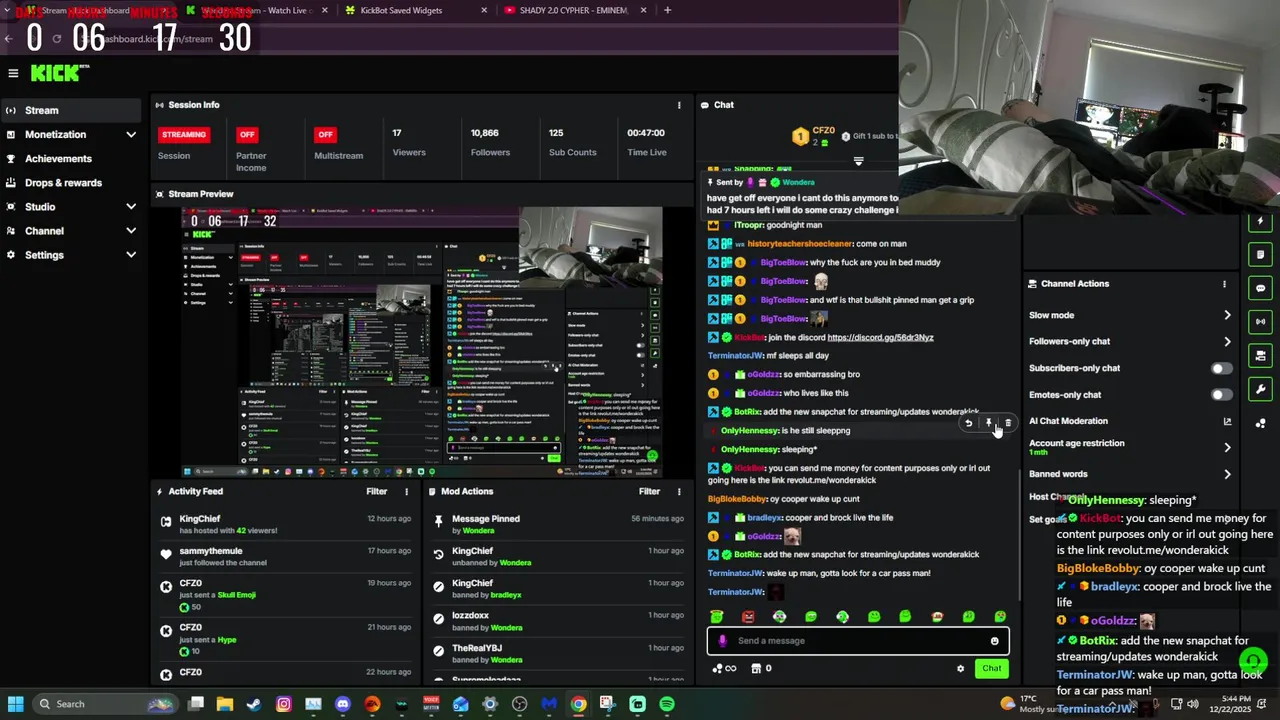Image resolution: width=1280 pixels, height=720 pixels.
Task: Click the collapse arrow under chat gift banner
Action: (x=858, y=161)
